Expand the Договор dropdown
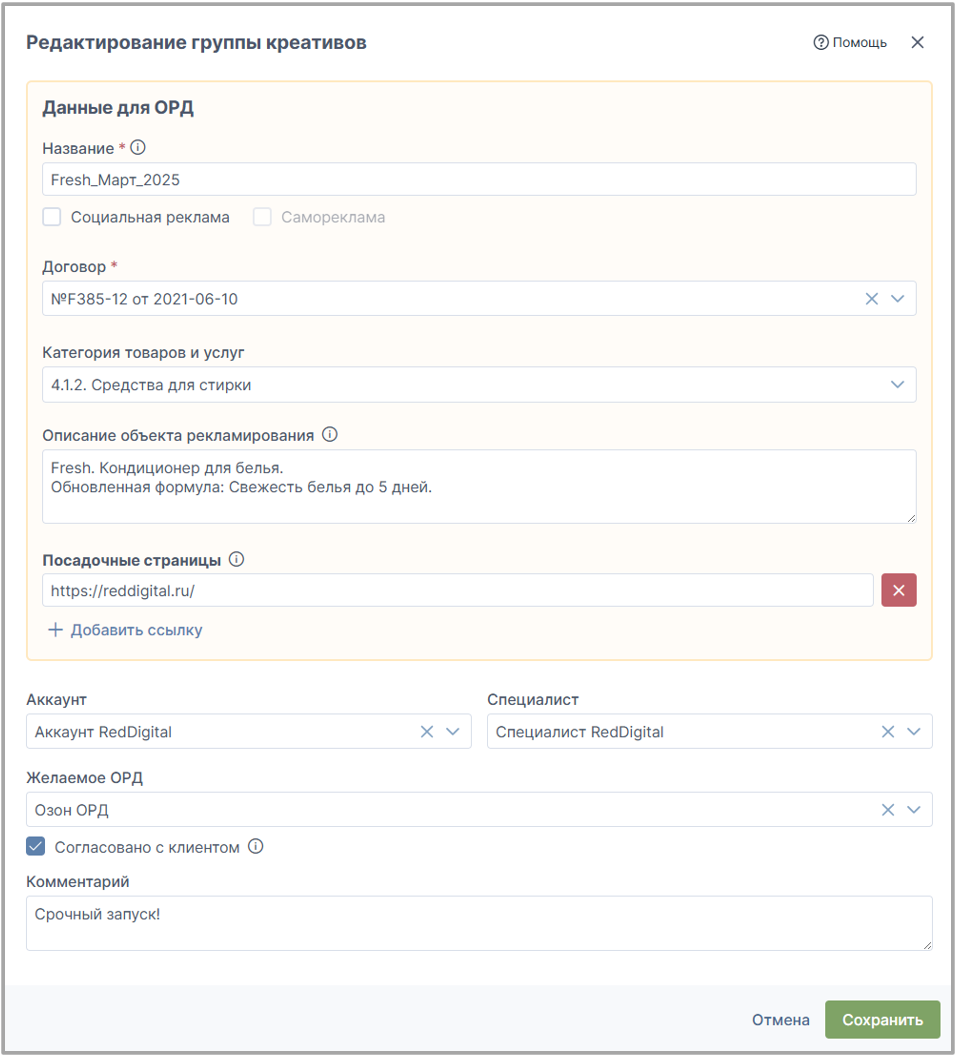The image size is (958, 1057). point(897,299)
